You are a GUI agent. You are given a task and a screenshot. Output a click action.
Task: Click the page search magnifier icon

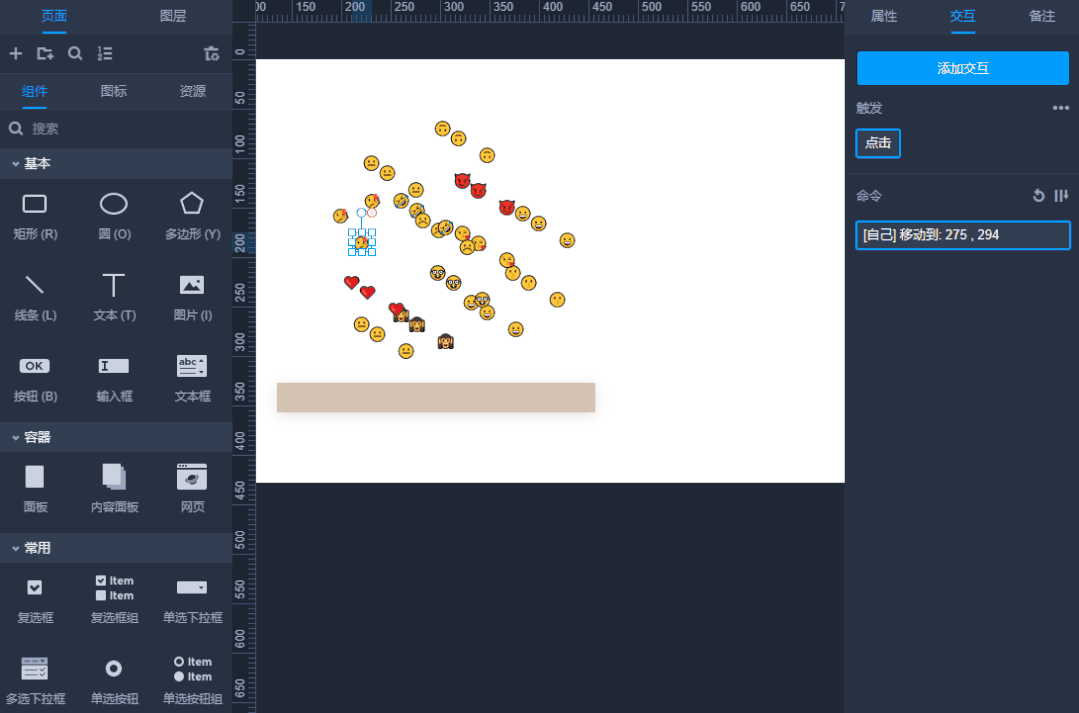(x=75, y=54)
